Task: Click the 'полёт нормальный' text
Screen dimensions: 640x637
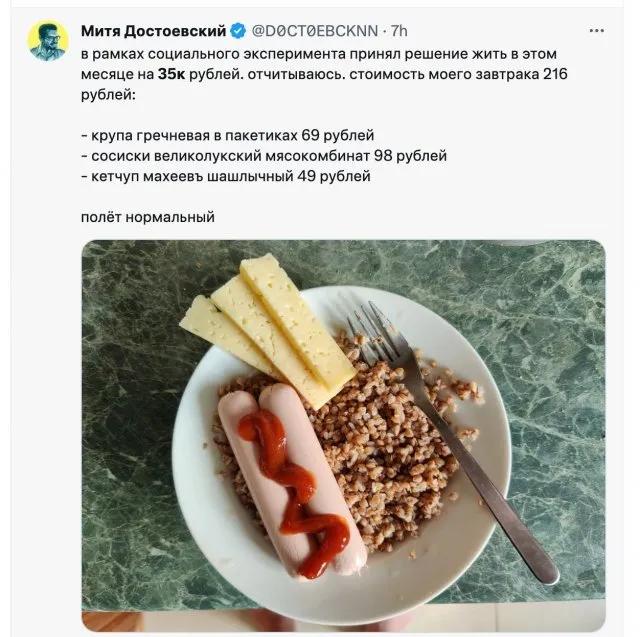Action: pos(148,217)
